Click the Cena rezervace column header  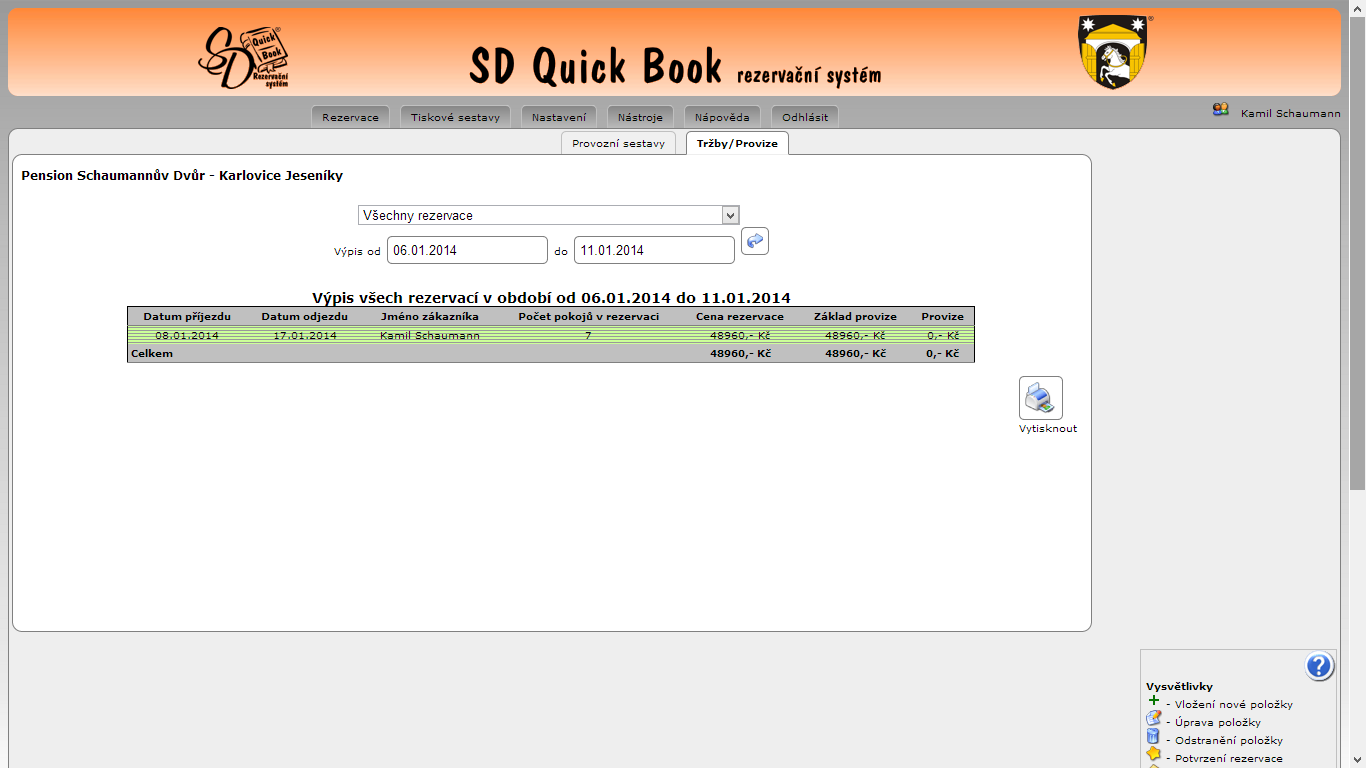(x=740, y=316)
